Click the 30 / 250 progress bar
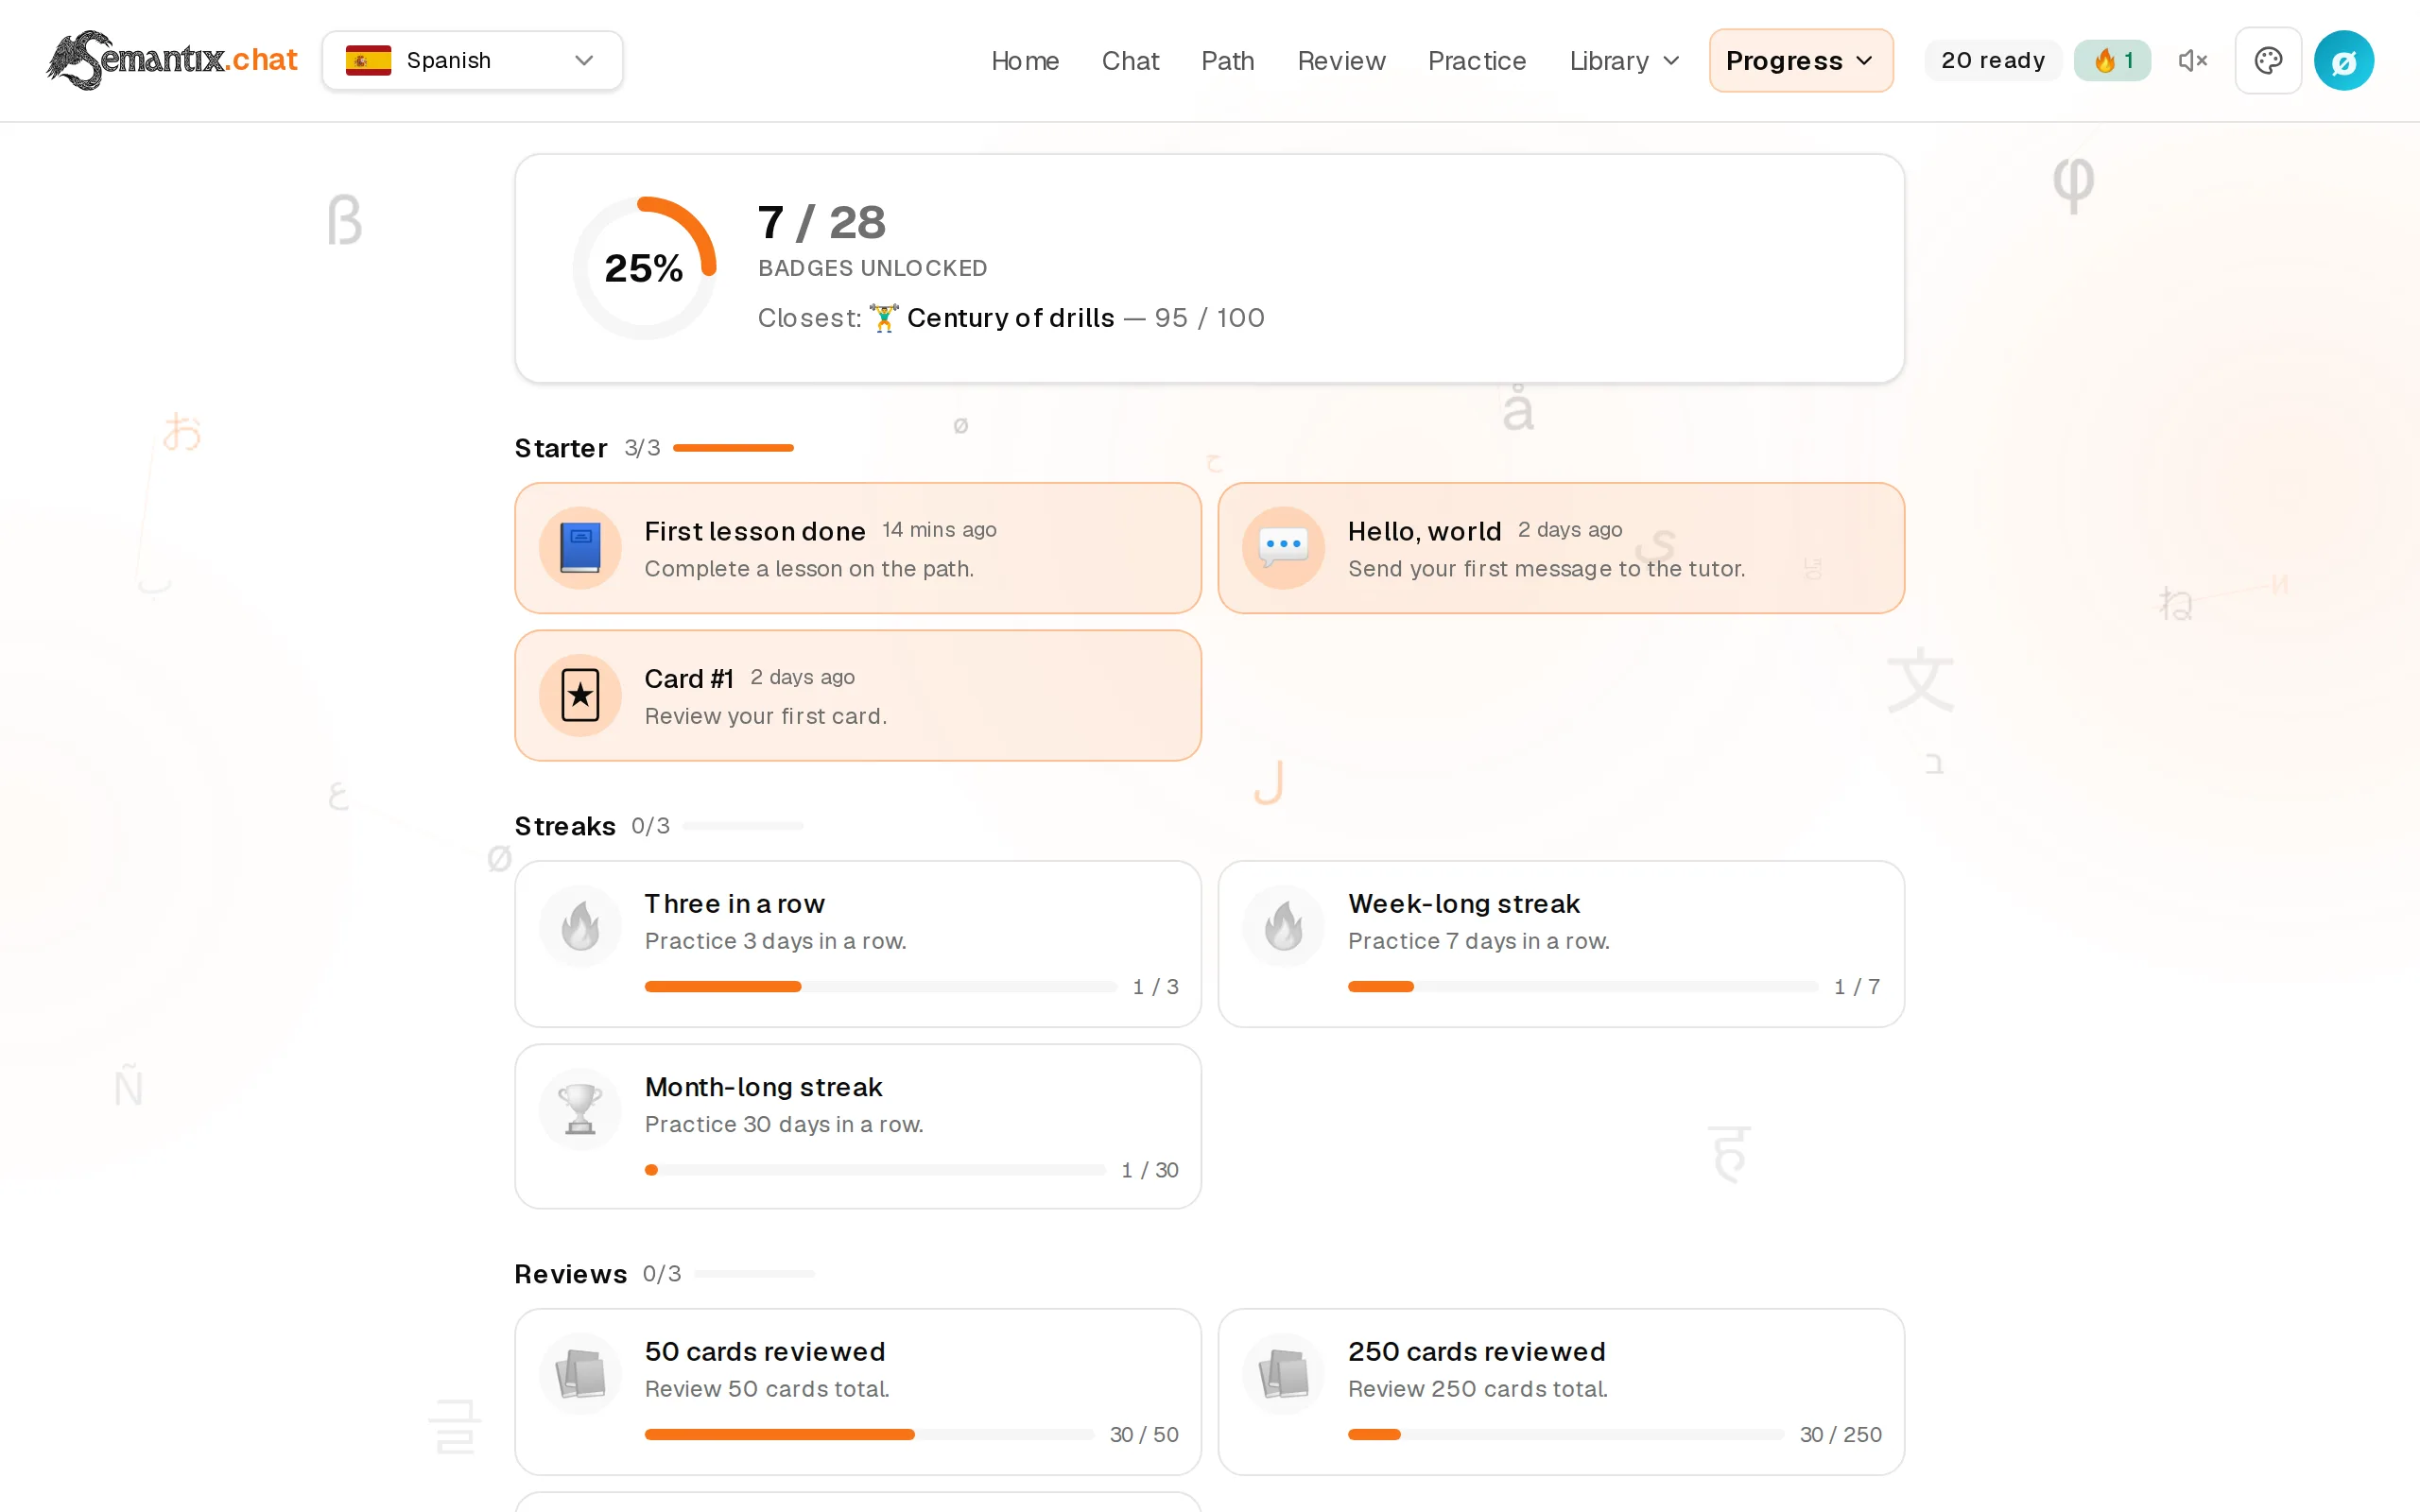The height and width of the screenshot is (1512, 2420). [1565, 1435]
